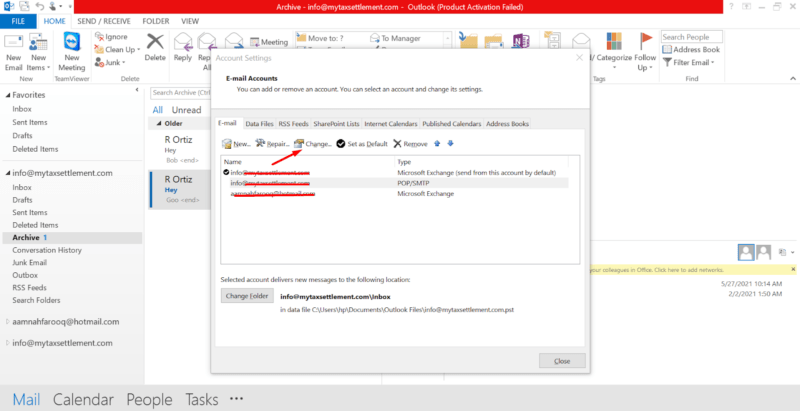Open the Internet Calendars tab
This screenshot has height=411, width=800.
[391, 124]
